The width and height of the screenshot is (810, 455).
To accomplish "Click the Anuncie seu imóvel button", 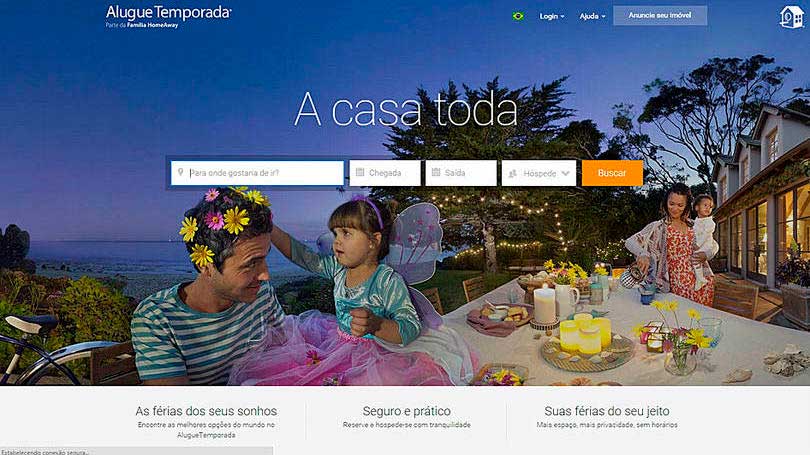I will point(660,15).
